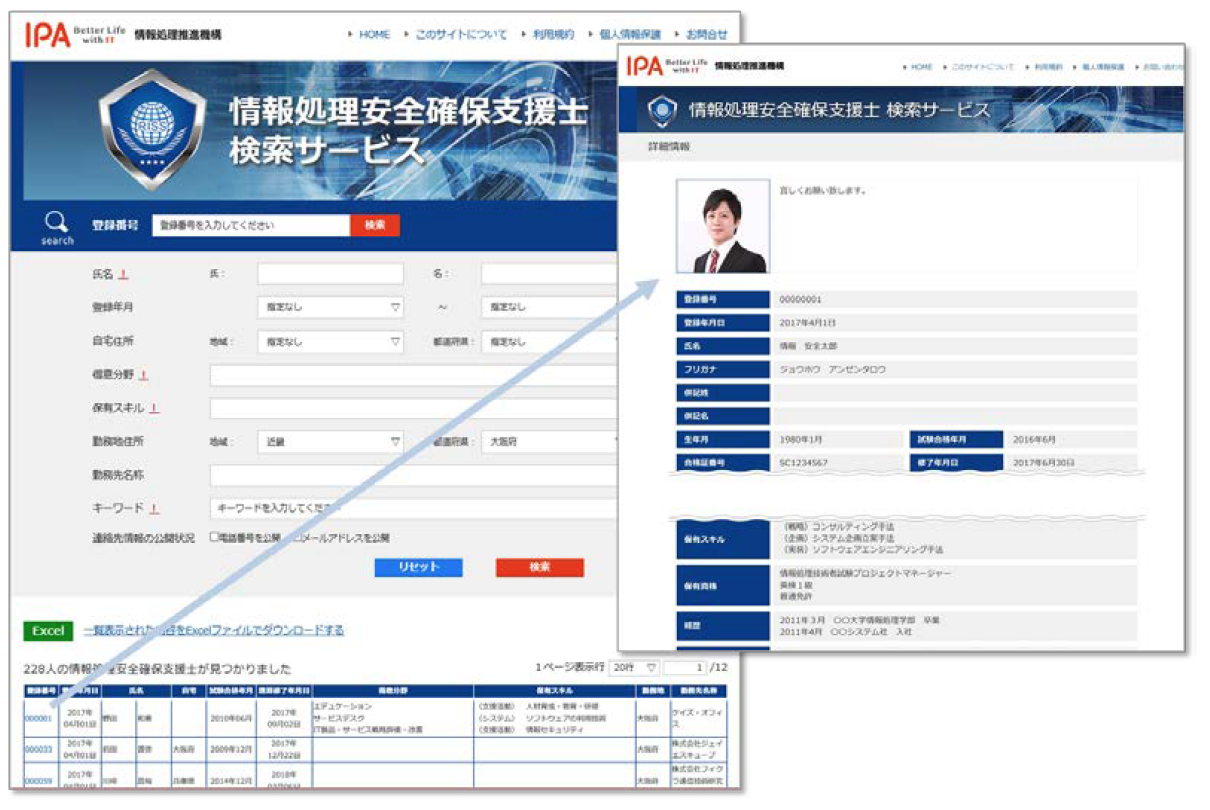This screenshot has width=1210, height=810.
Task: Click the 2017年4月1日 registration date value
Action: pos(807,323)
